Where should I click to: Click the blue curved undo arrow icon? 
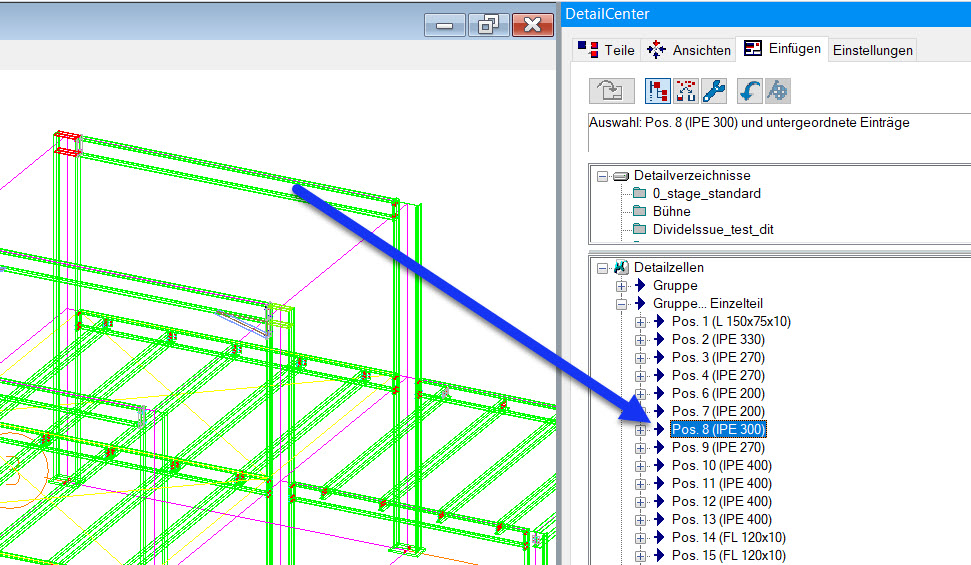pos(749,91)
